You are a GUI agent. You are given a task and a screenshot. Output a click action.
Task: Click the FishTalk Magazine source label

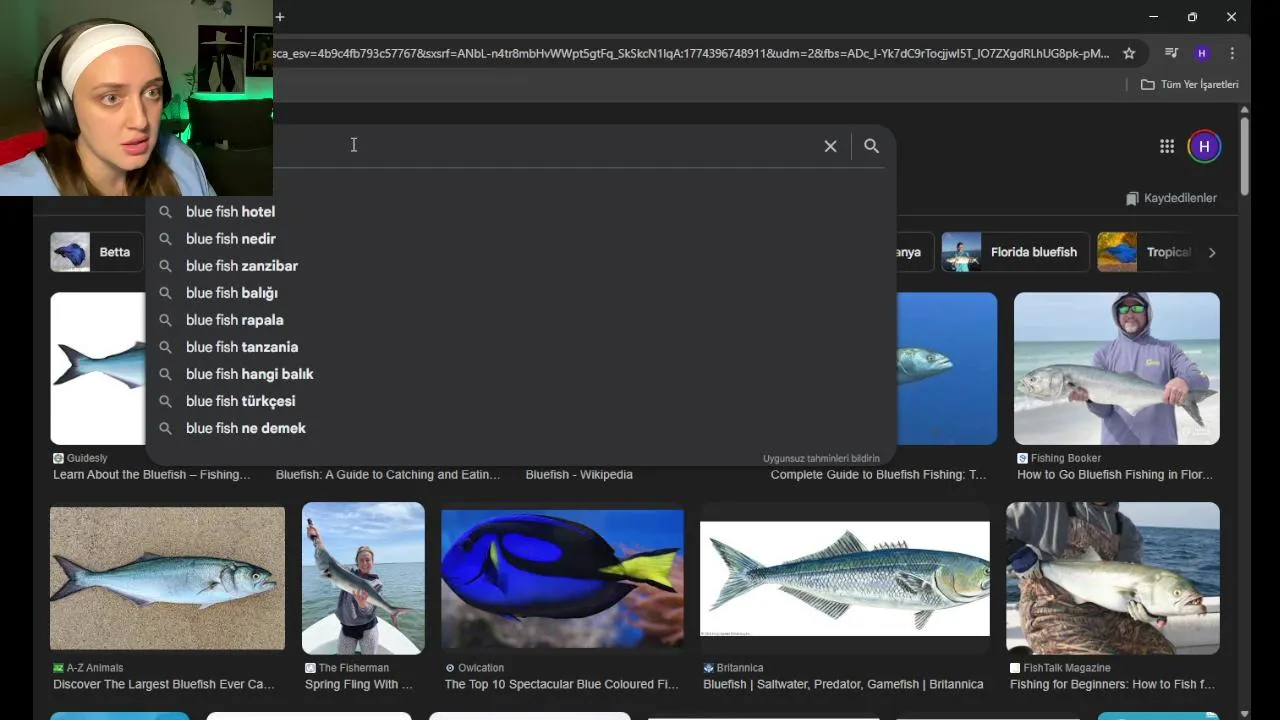click(1059, 668)
